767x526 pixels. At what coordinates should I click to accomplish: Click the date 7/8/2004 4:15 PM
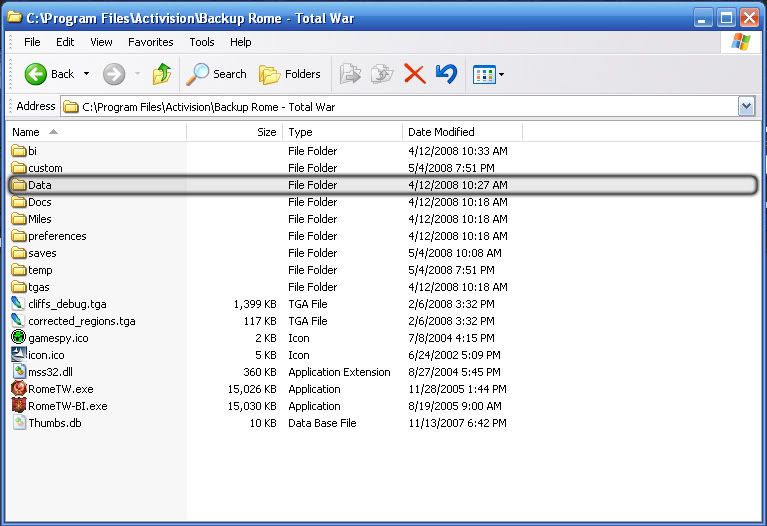[x=451, y=338]
